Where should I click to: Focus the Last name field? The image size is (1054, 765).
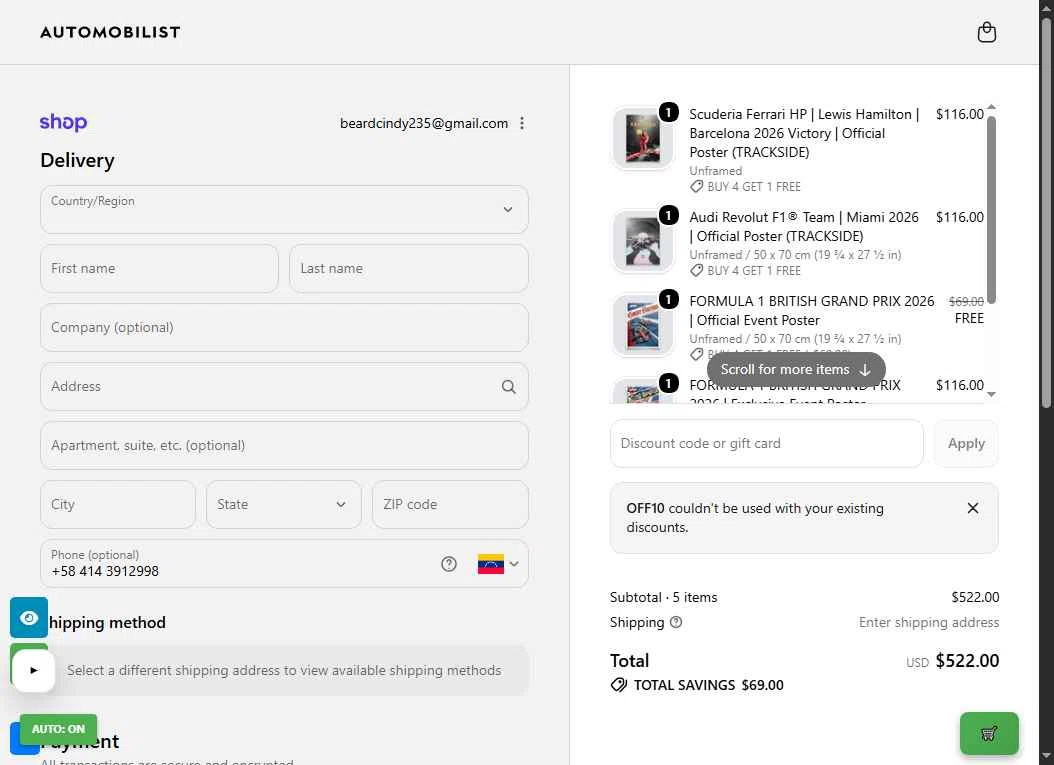pyautogui.click(x=409, y=268)
